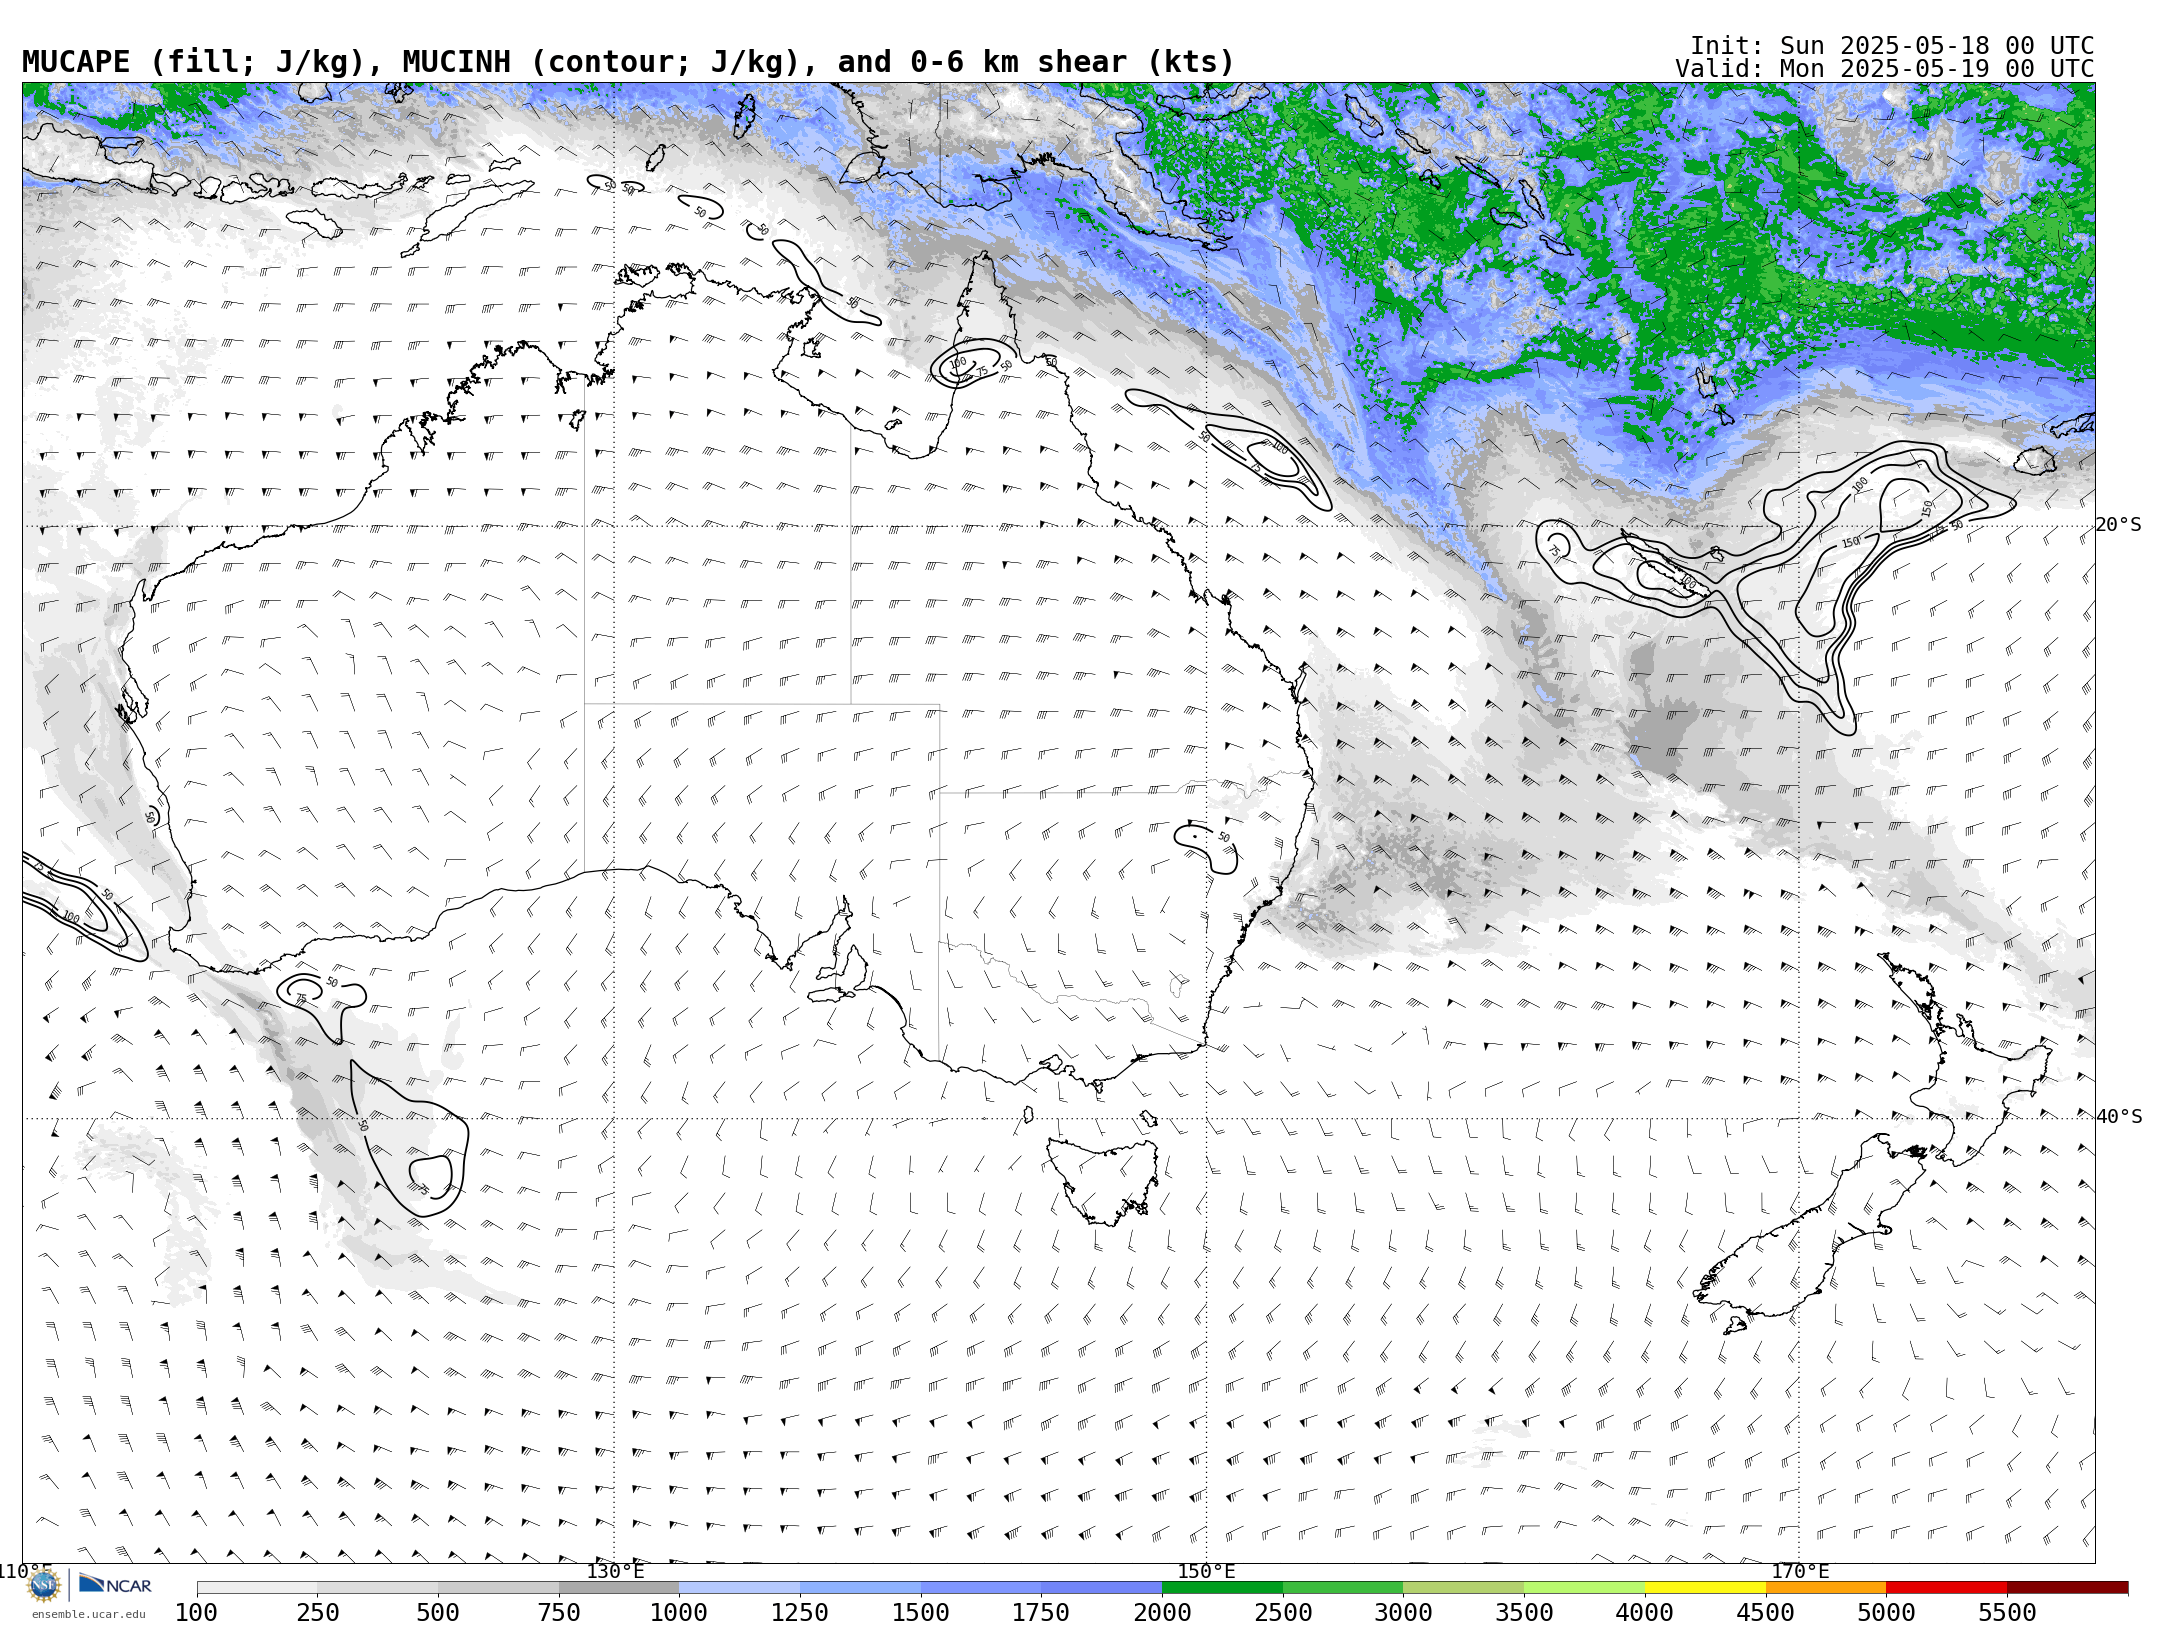Pick the 3500–4000 lime colorbar segment
2160x1626 pixels.
point(1584,1588)
